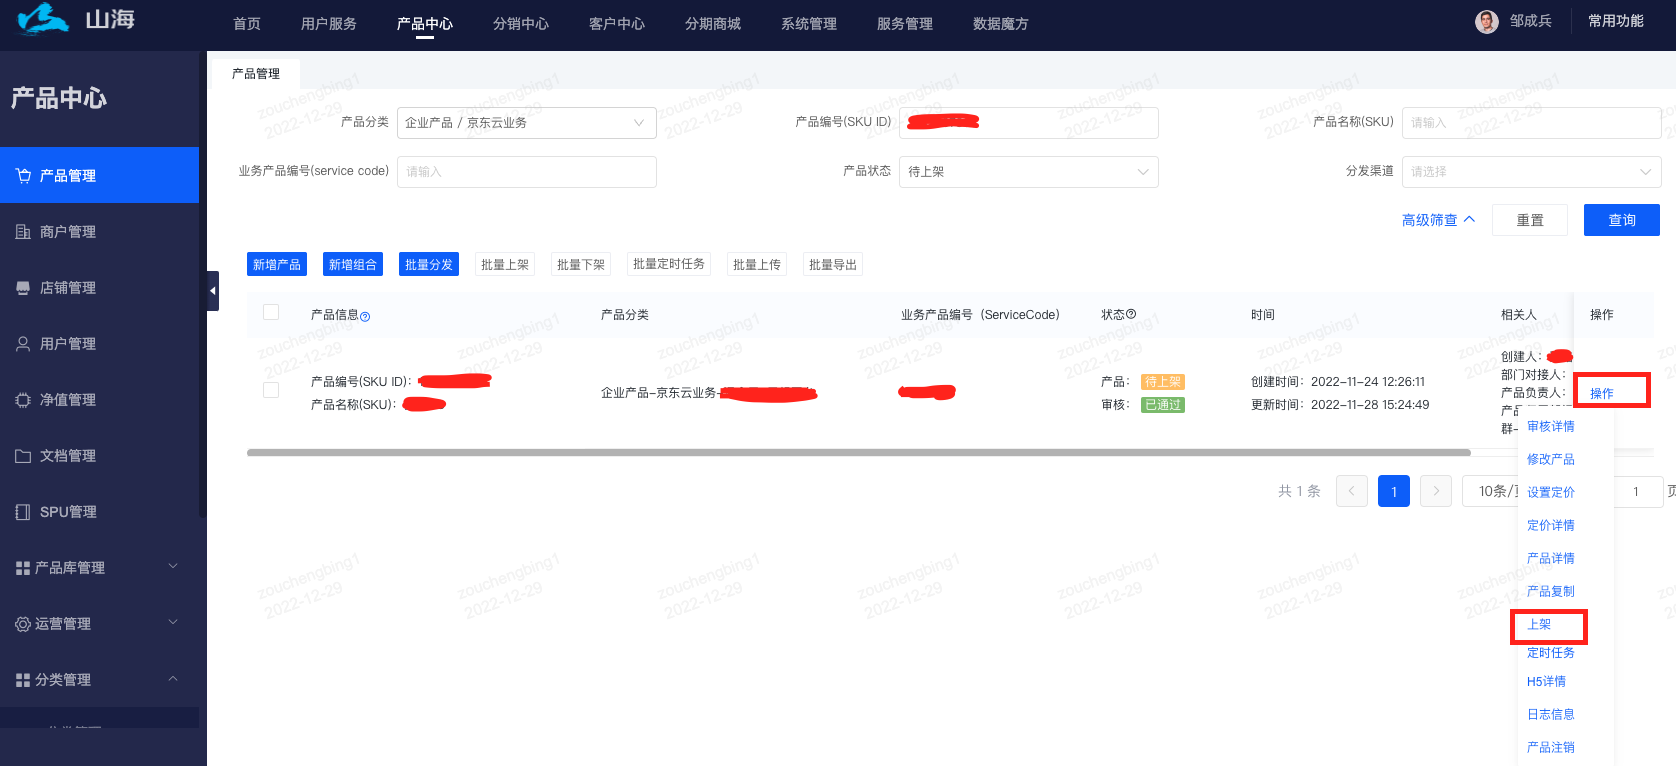Screen dimensions: 1676x766
Task: Collapse the 高级筛查 advanced filter
Action: [1438, 220]
